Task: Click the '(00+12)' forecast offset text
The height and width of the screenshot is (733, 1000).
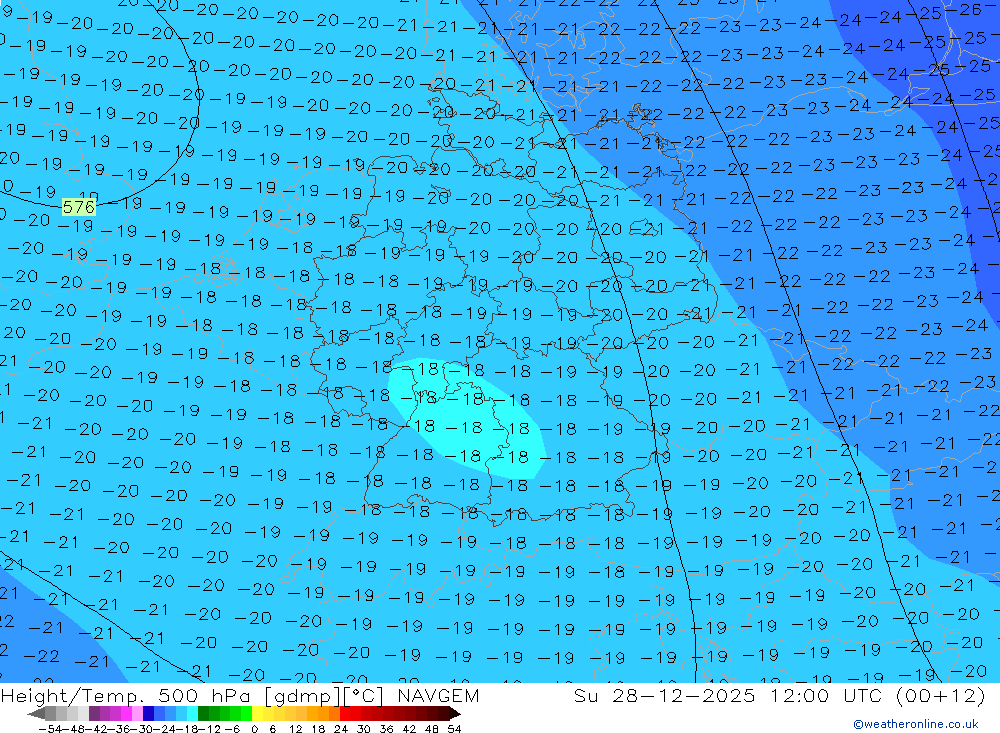Action: 941,695
